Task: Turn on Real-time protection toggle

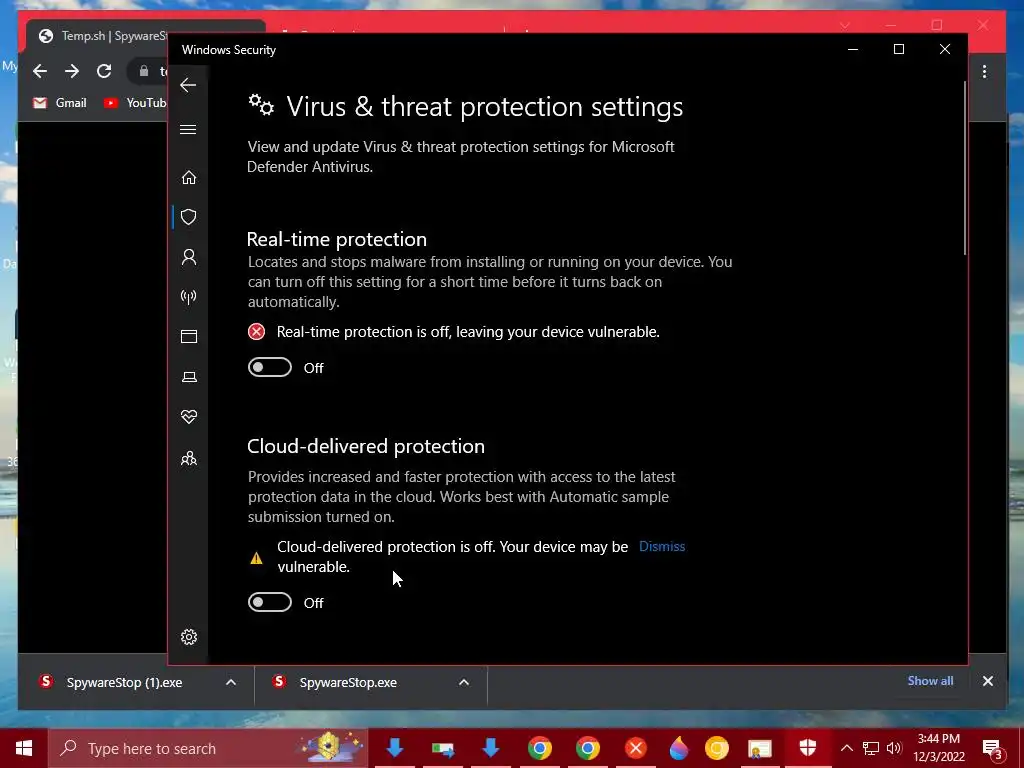Action: [x=270, y=368]
